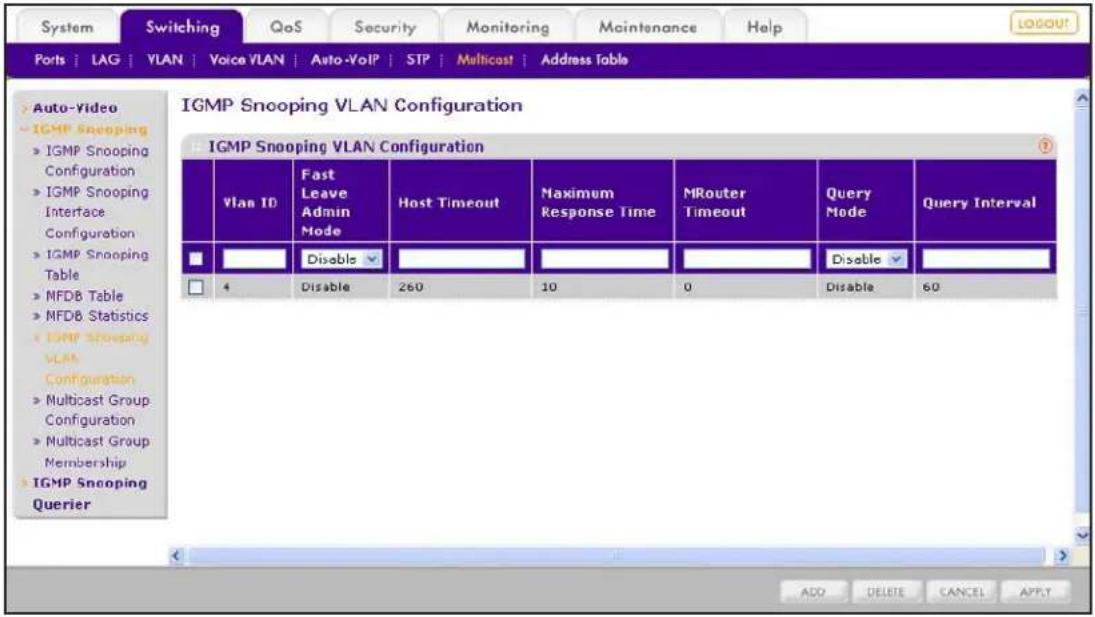Click the APPLY button
This screenshot has width=1095, height=617.
[1035, 592]
